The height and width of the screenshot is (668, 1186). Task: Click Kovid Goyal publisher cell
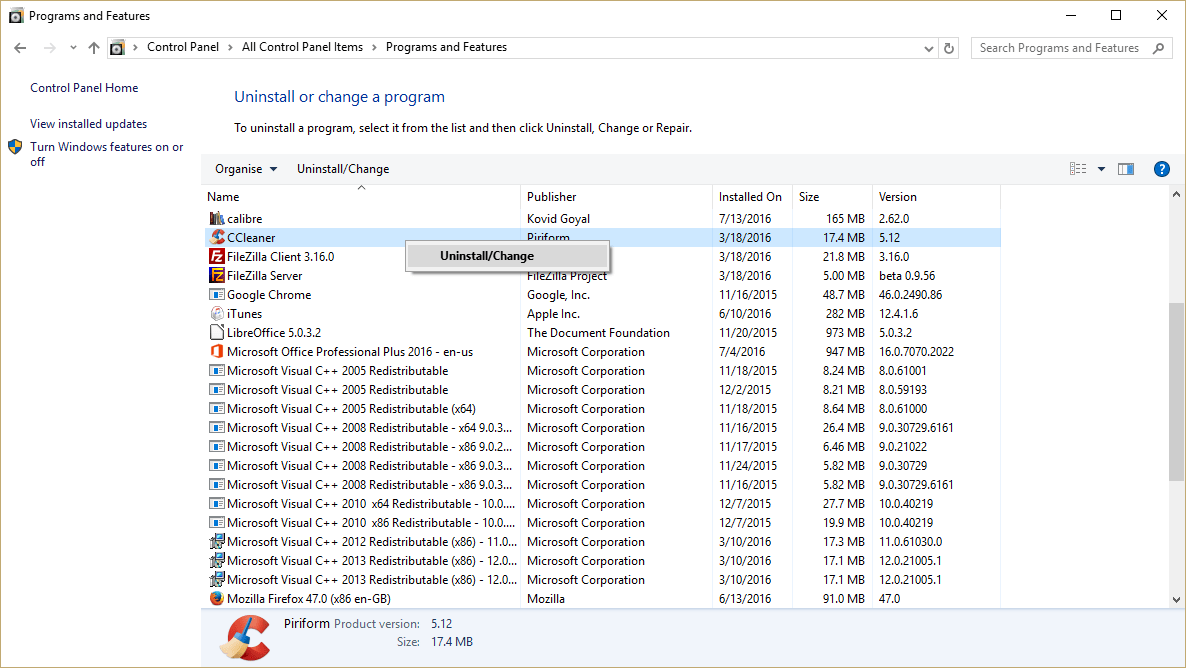click(x=558, y=219)
